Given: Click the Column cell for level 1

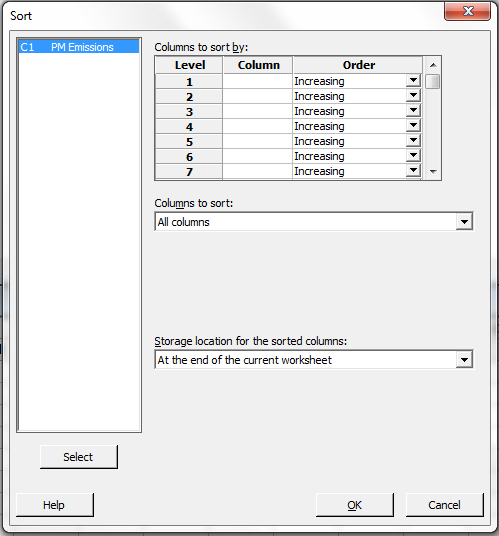Looking at the screenshot, I should pyautogui.click(x=257, y=81).
